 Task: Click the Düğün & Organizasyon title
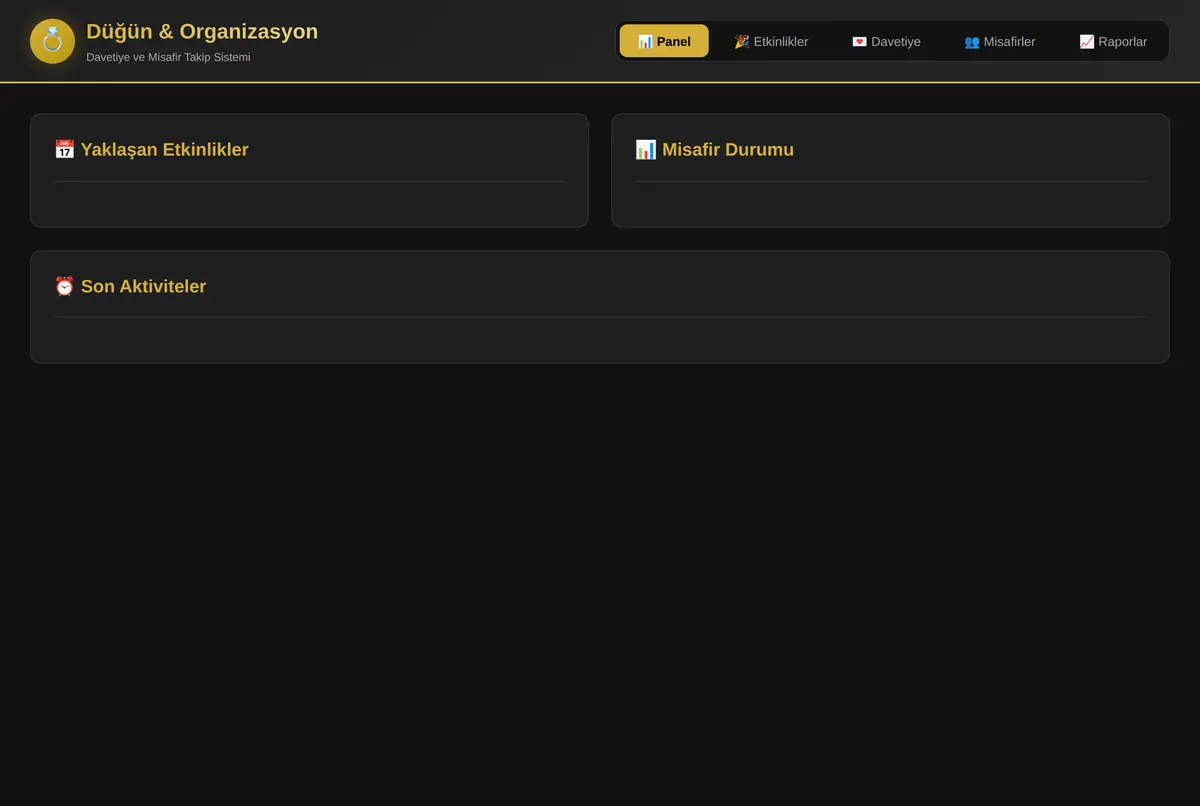[202, 31]
